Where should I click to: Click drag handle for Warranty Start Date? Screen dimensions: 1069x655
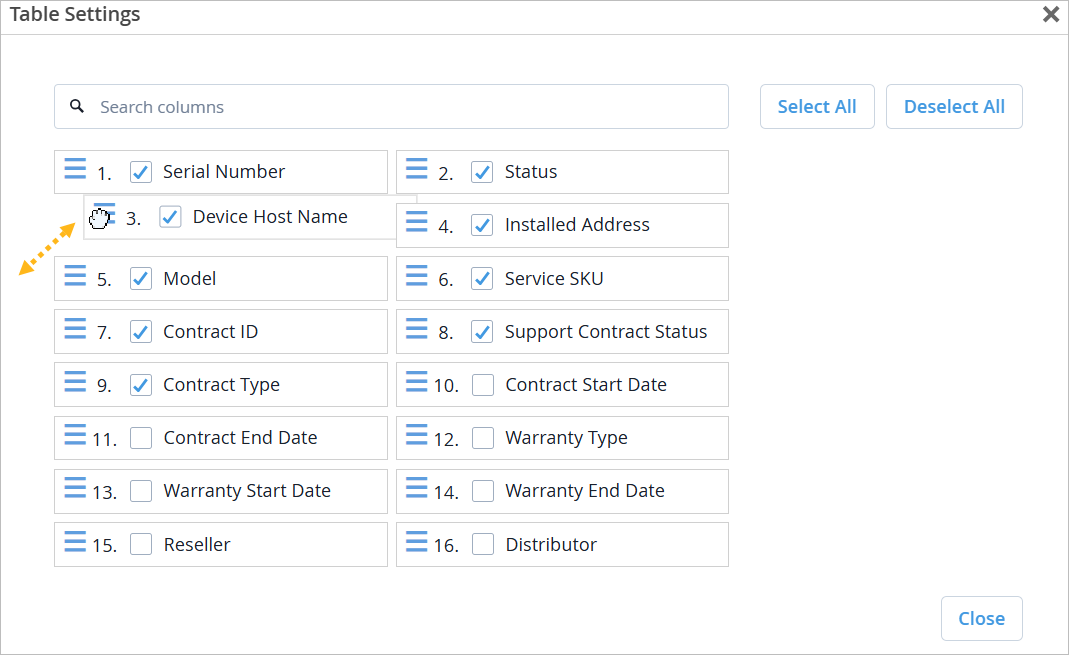click(75, 488)
